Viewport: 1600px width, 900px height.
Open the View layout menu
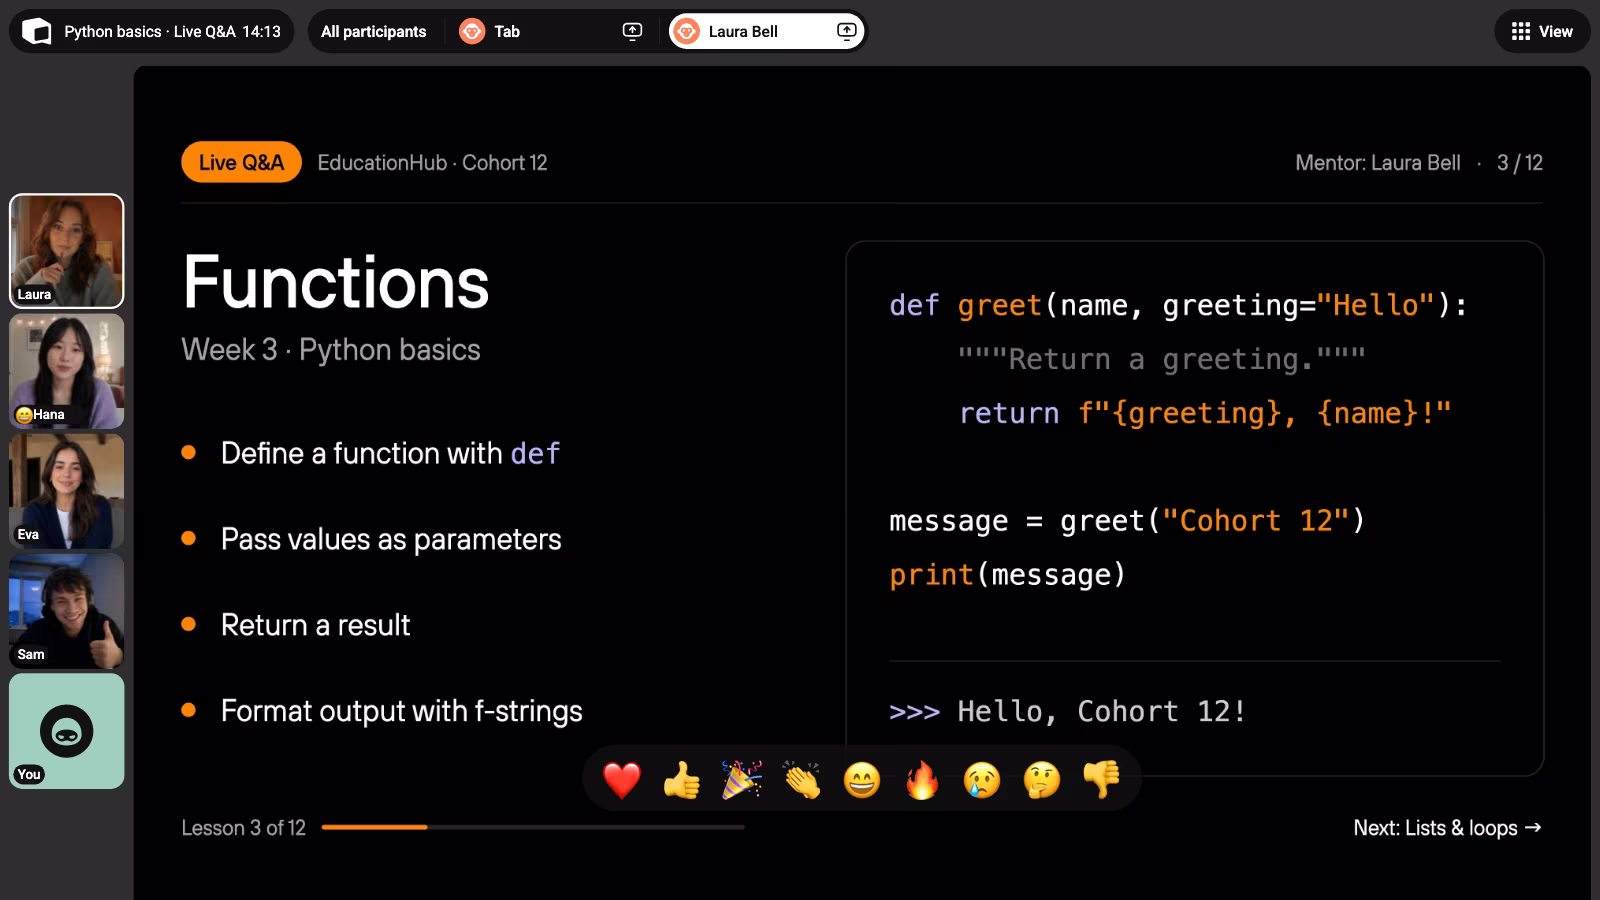point(1542,31)
